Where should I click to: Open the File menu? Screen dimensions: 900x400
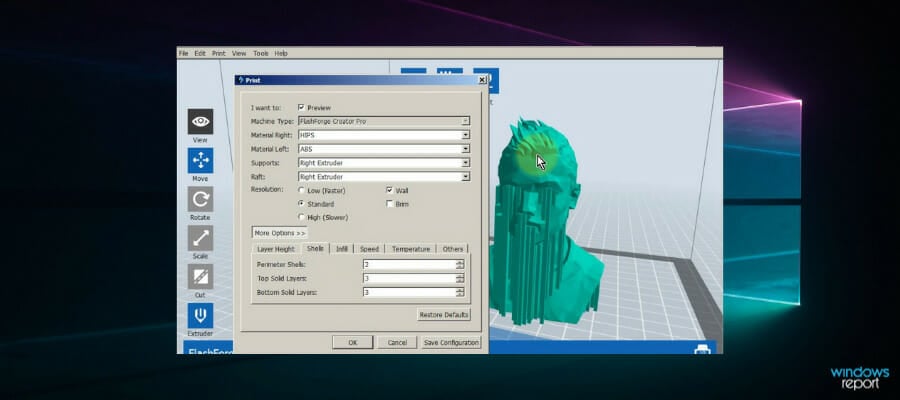(183, 53)
